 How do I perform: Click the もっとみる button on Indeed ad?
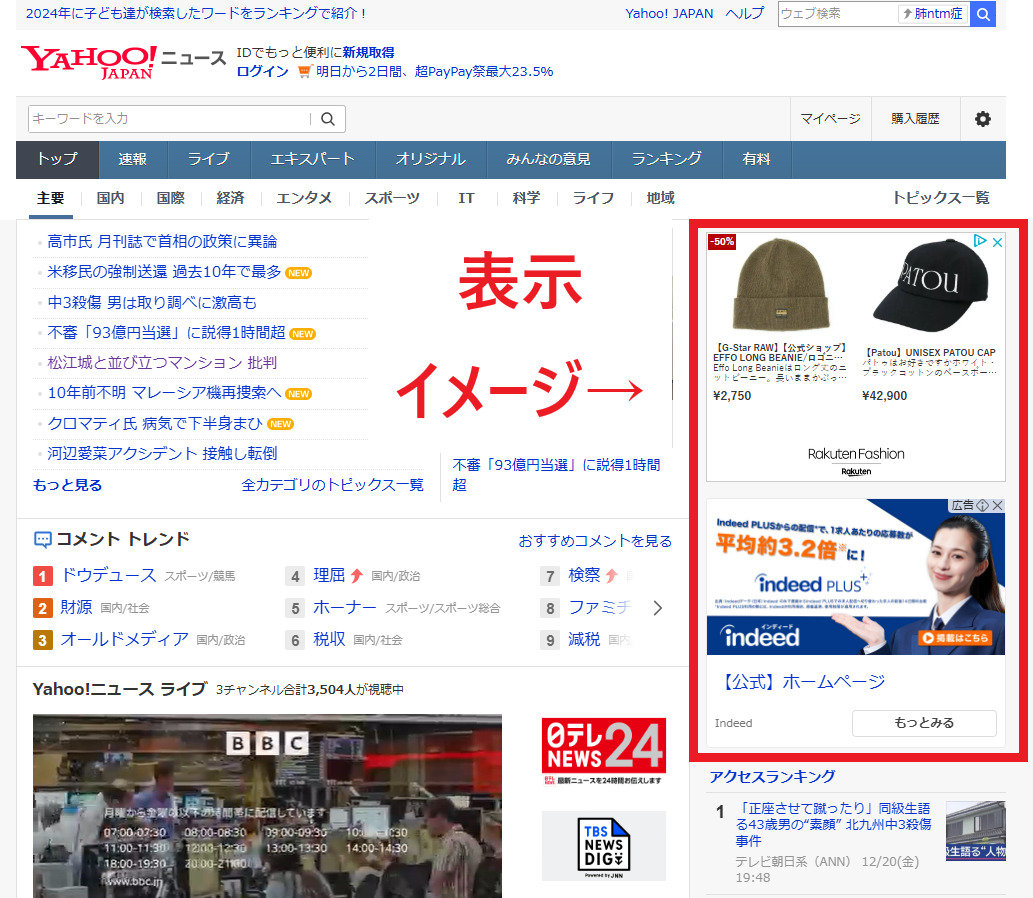pos(924,723)
